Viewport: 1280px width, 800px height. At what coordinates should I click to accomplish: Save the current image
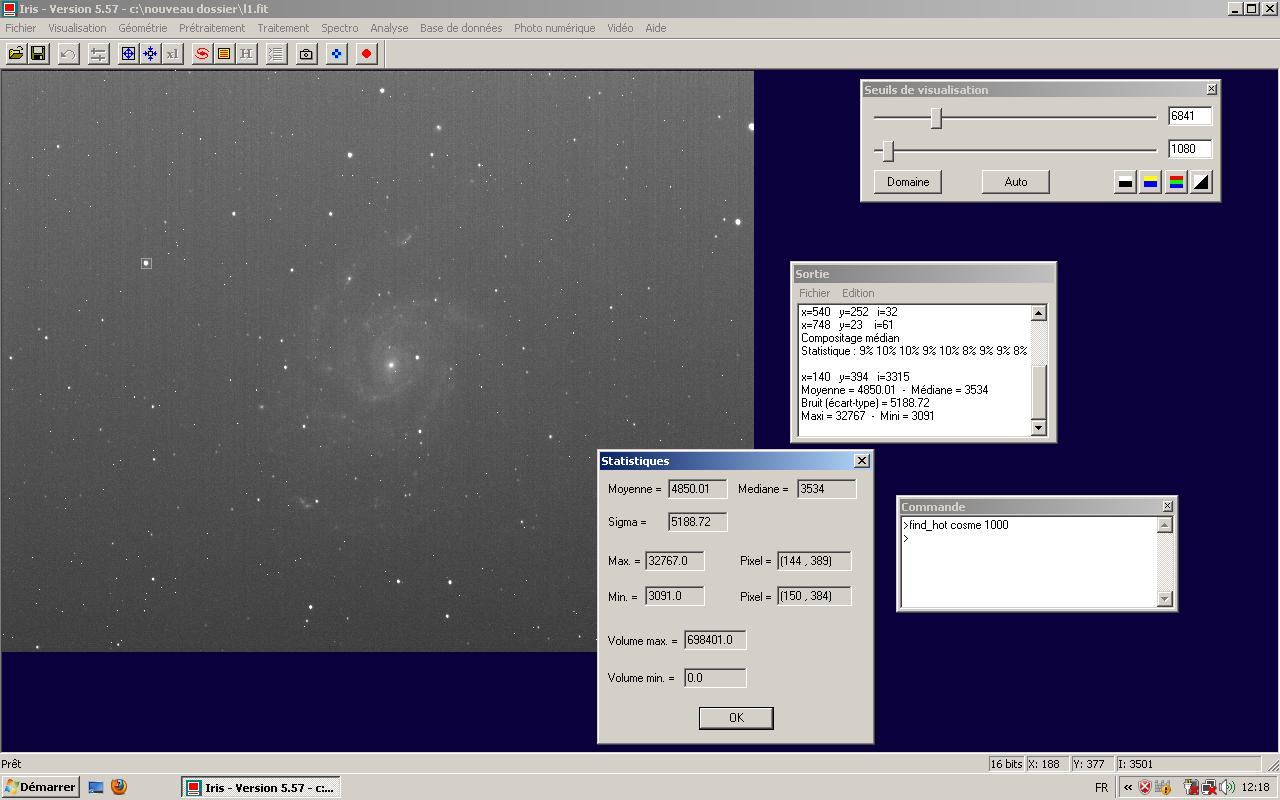(x=39, y=53)
